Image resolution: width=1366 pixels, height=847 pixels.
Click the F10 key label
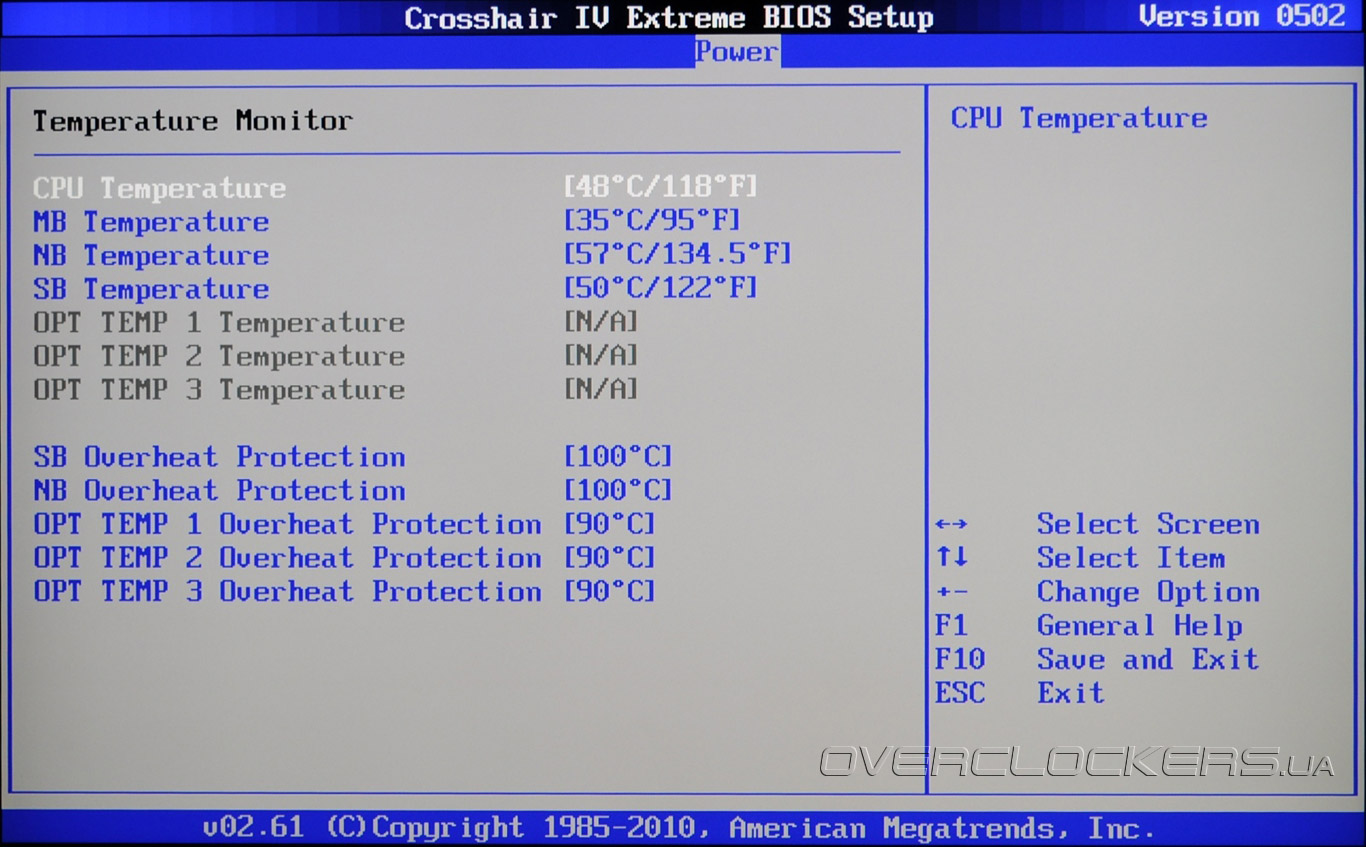[x=960, y=660]
